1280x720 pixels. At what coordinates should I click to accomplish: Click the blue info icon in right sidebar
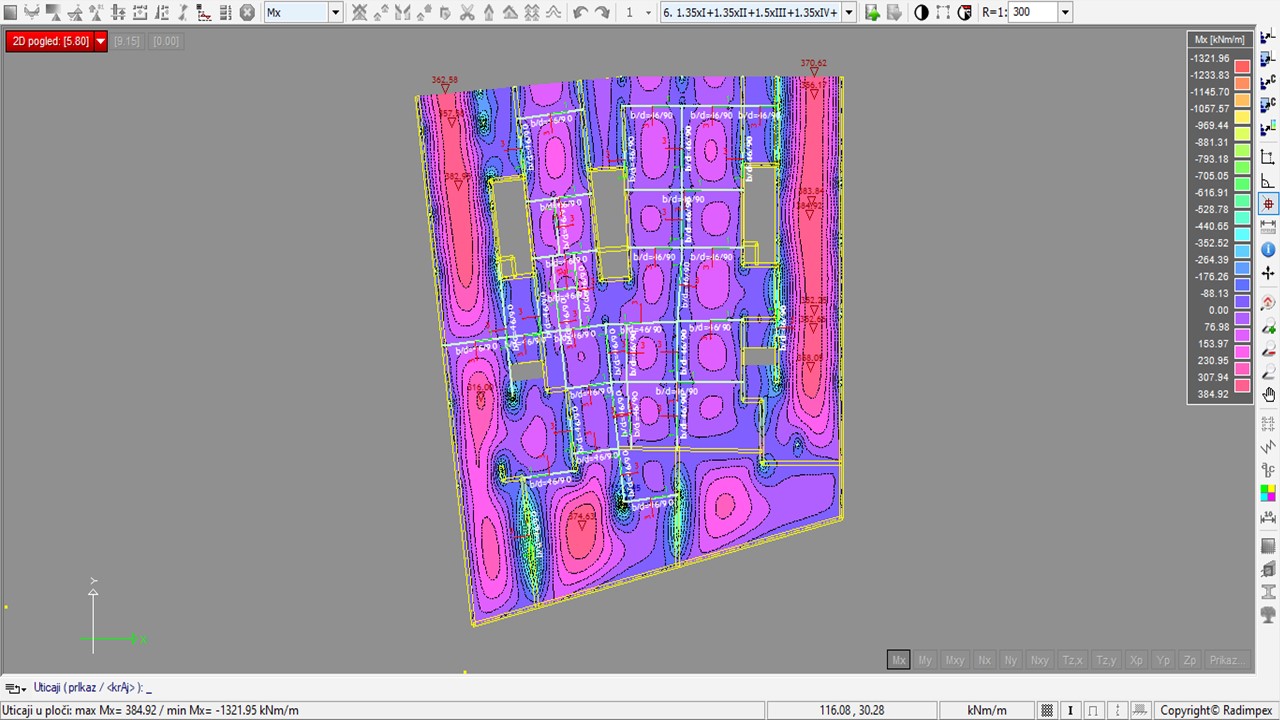pos(1268,249)
